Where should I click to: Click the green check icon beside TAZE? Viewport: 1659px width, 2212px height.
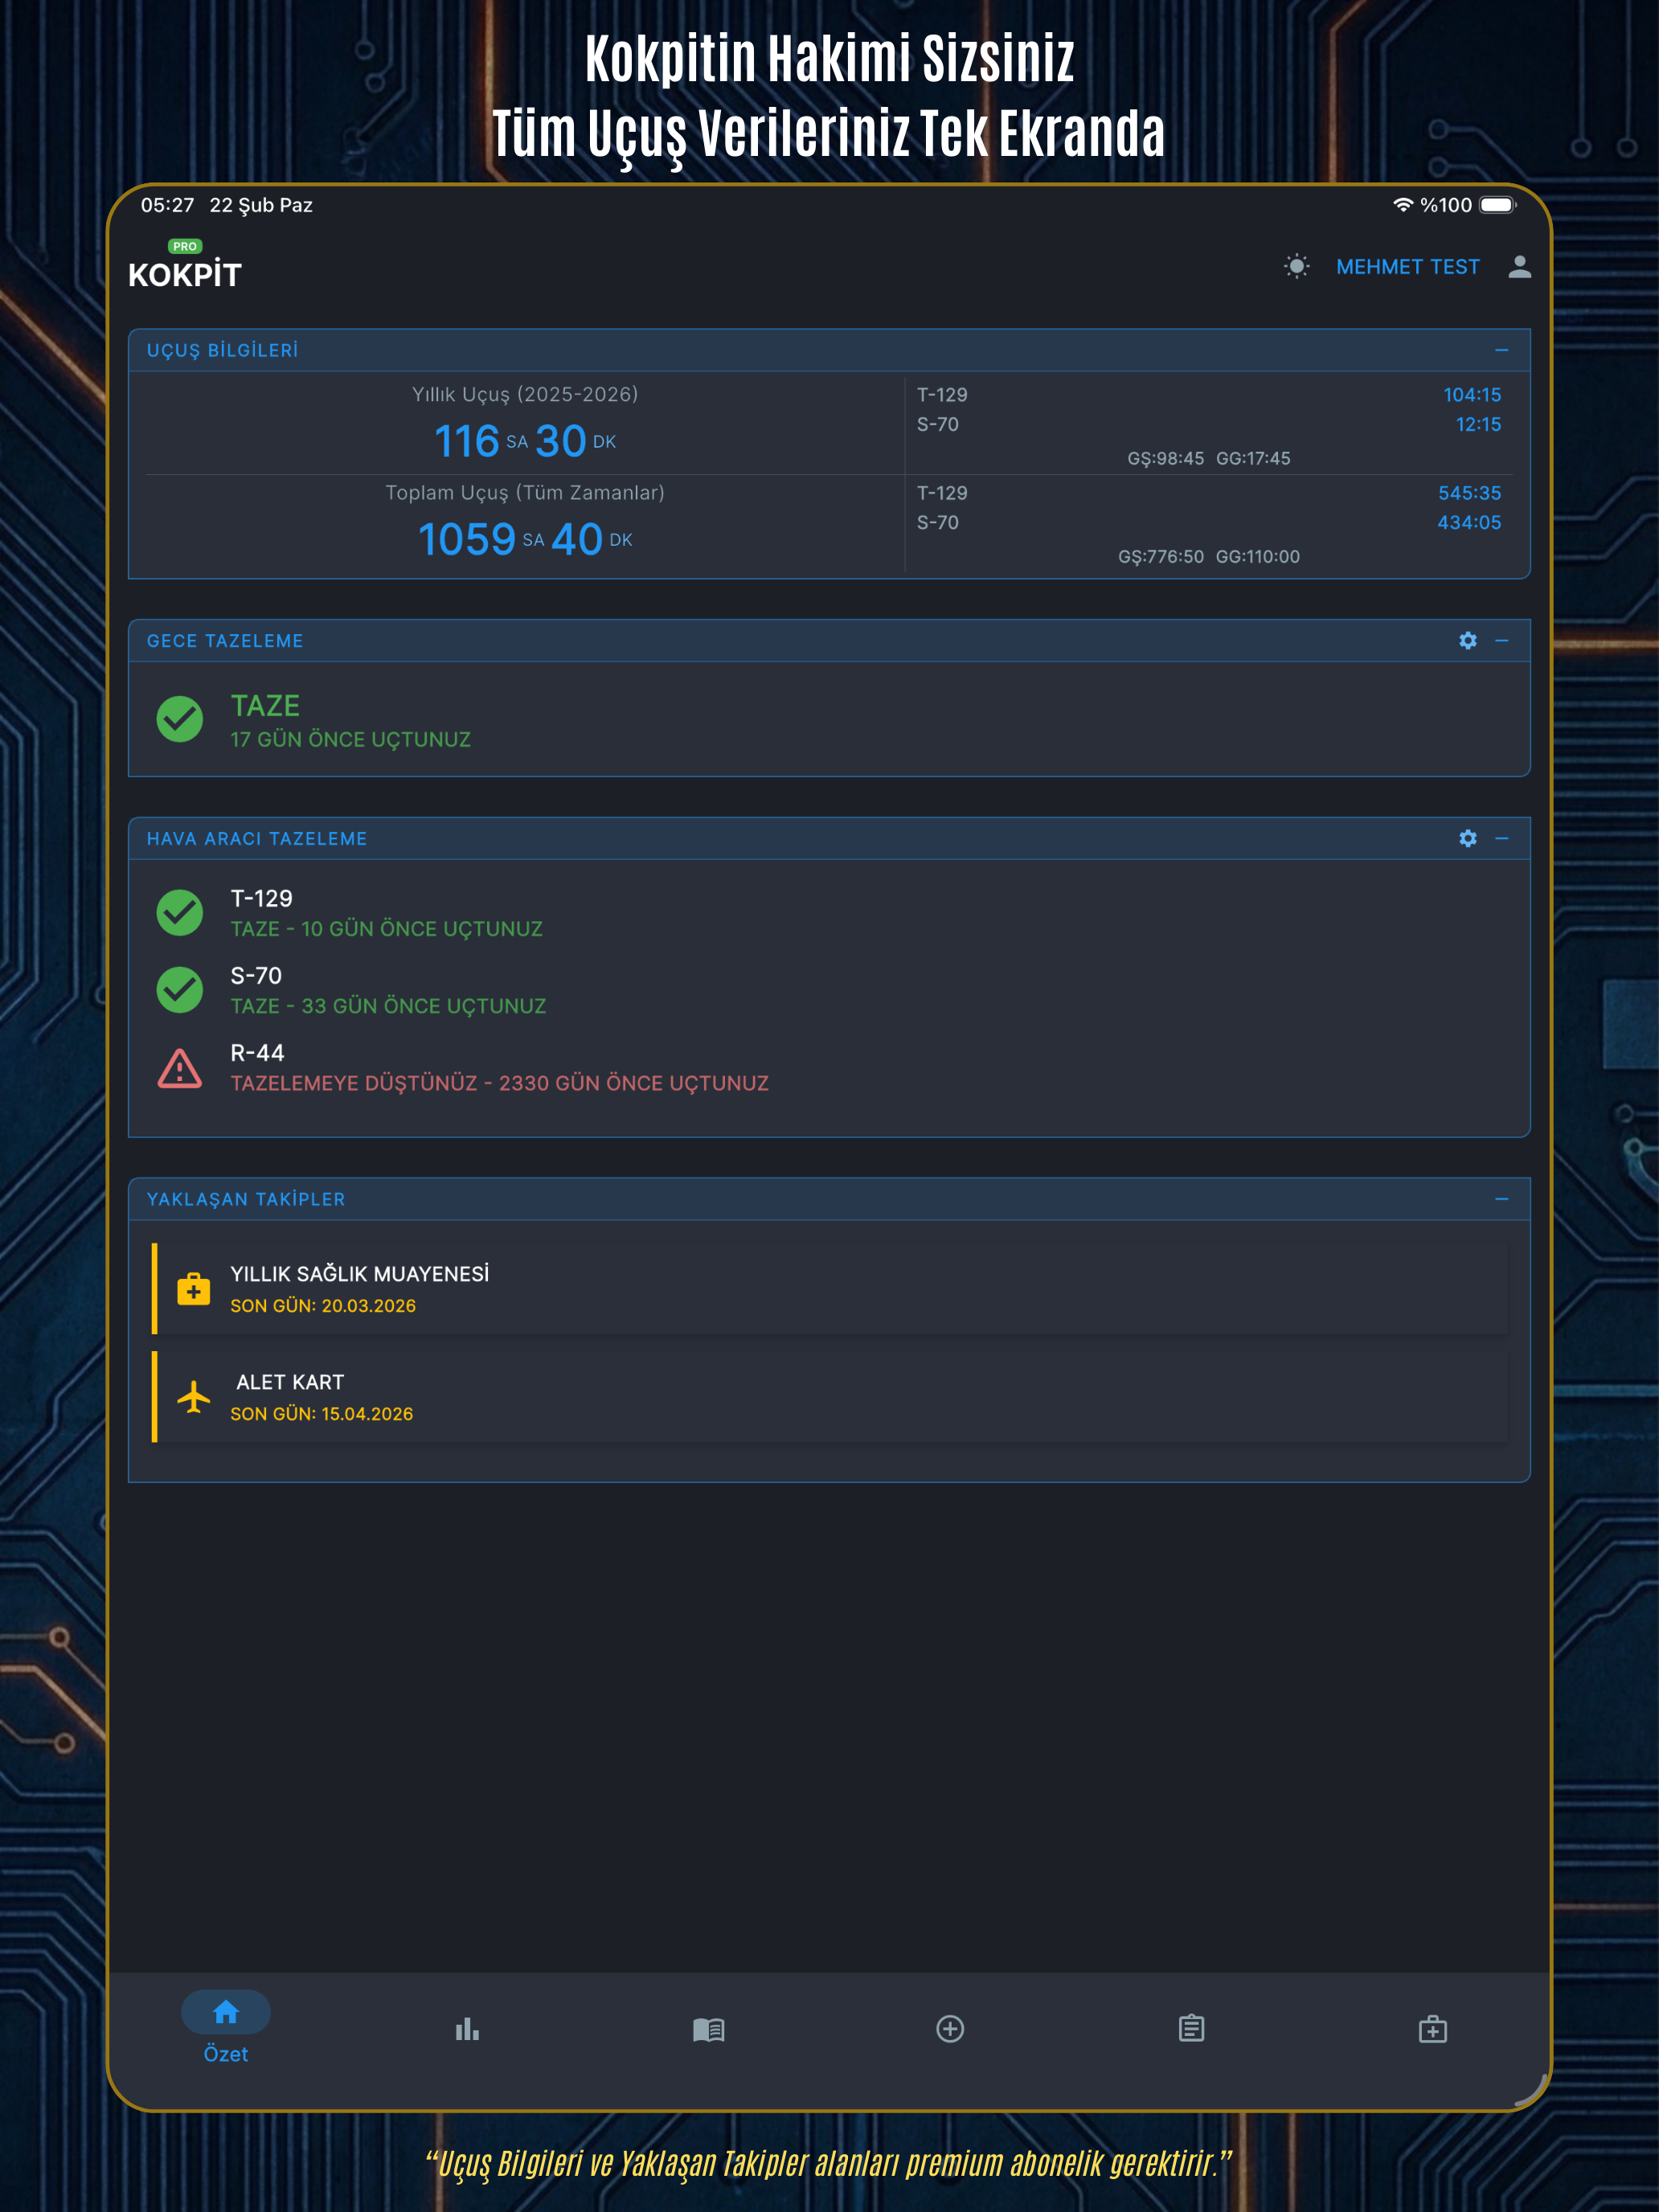tap(180, 719)
